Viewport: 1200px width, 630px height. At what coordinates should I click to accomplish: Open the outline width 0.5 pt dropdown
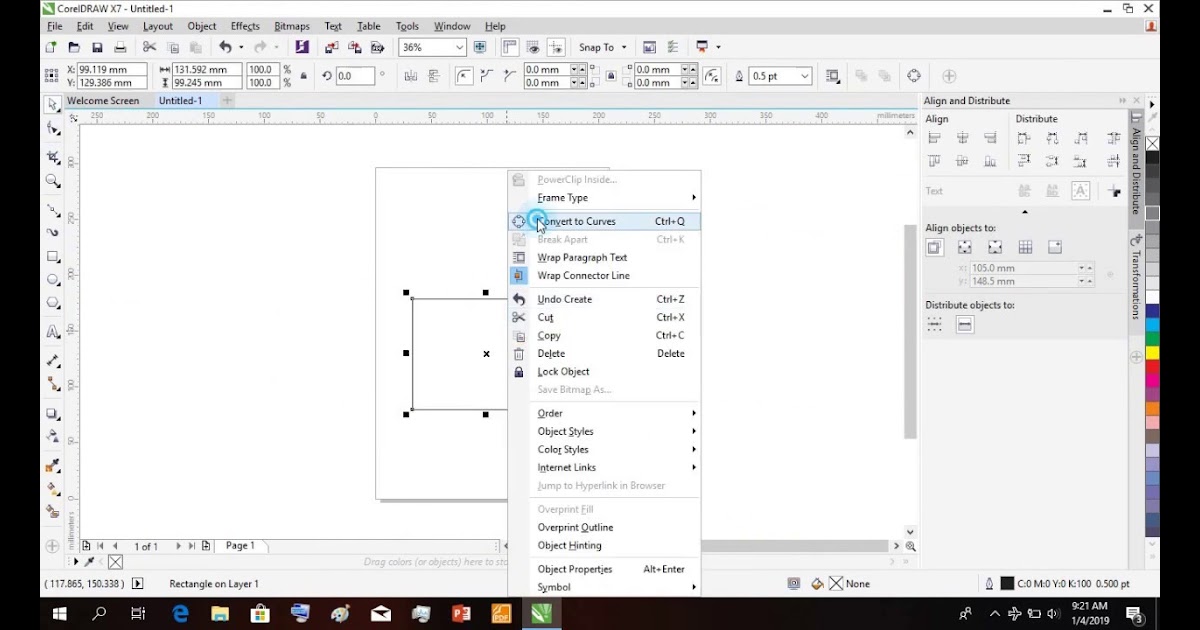(x=803, y=76)
